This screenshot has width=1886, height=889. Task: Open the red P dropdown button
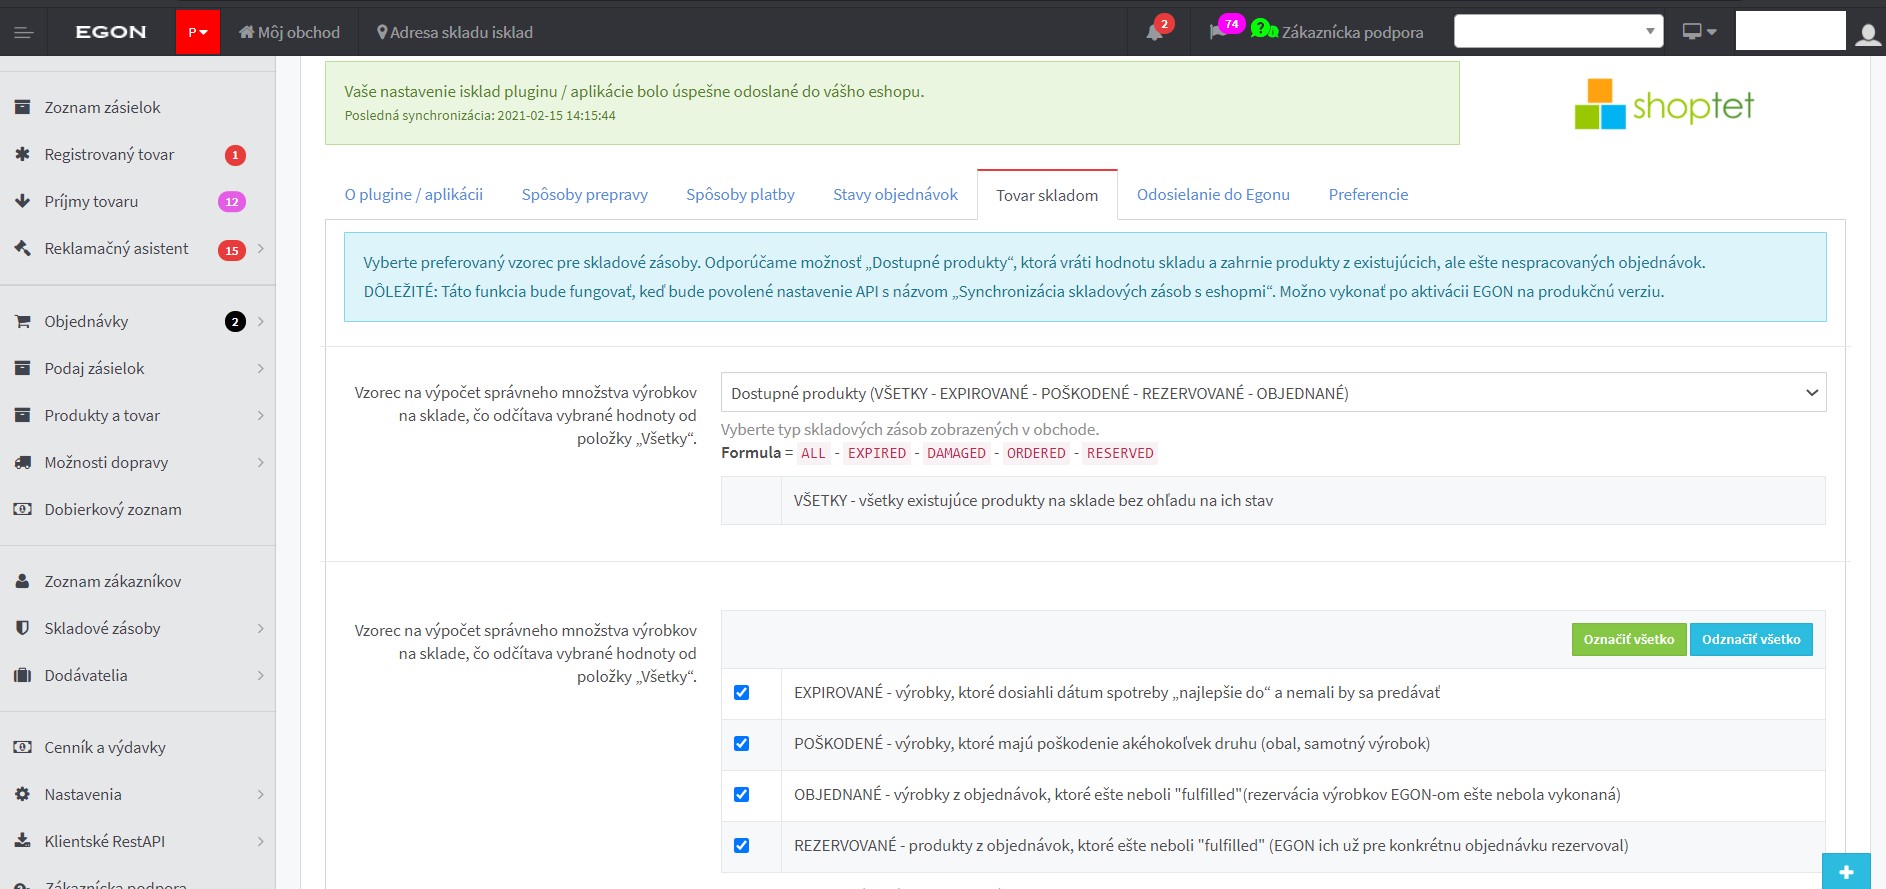[198, 32]
